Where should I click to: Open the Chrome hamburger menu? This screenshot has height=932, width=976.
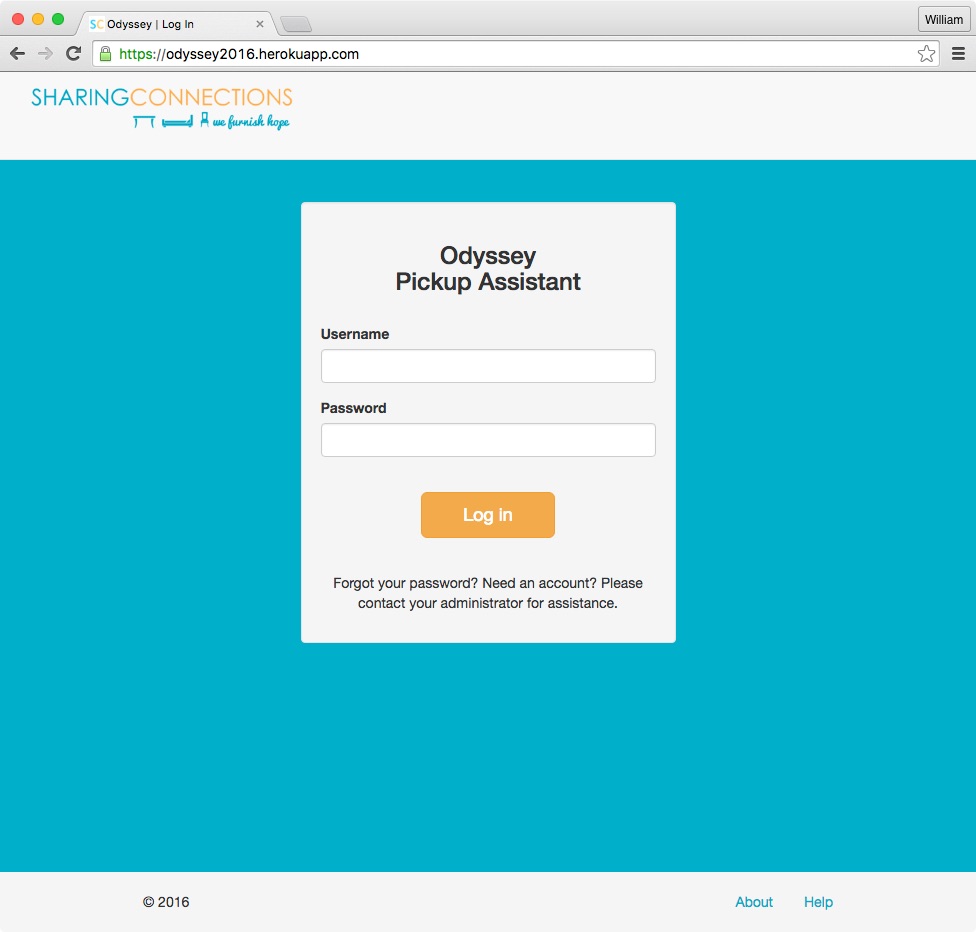[x=959, y=54]
